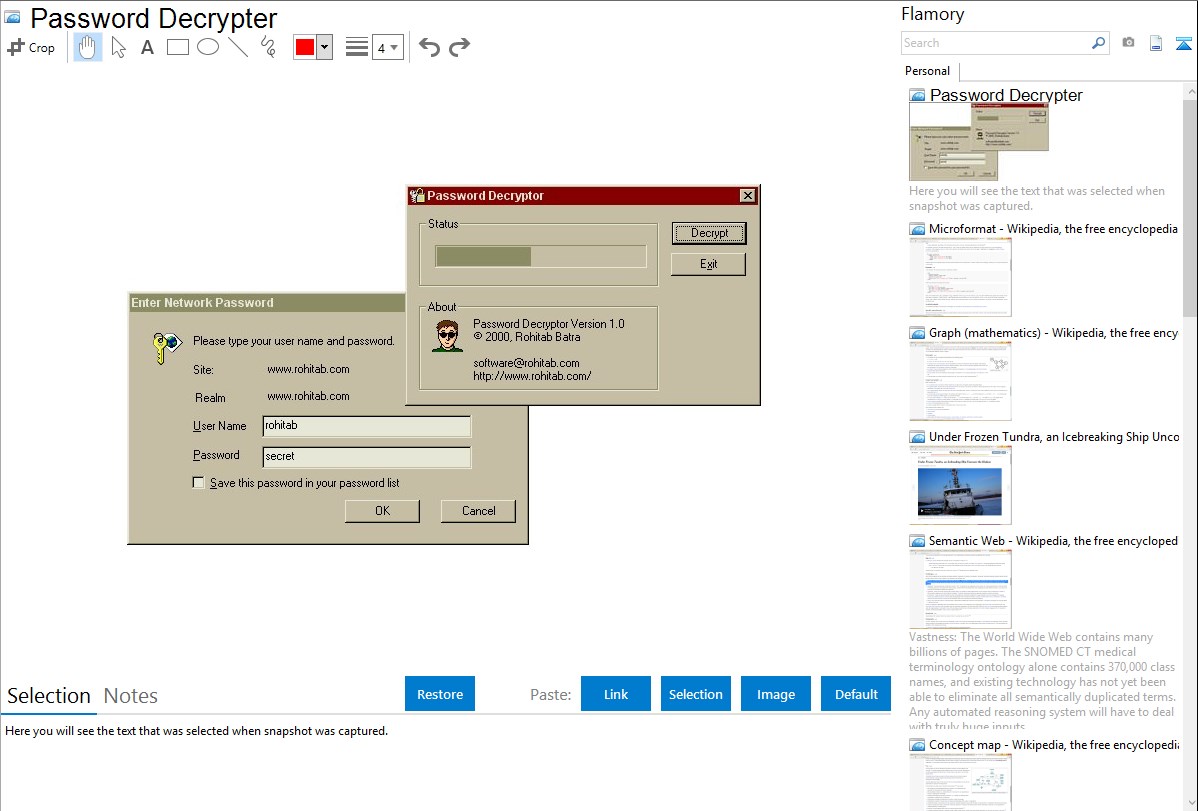Viewport: 1198px width, 811px height.
Task: Click the Password Decryptor title bar icon
Action: [x=417, y=196]
